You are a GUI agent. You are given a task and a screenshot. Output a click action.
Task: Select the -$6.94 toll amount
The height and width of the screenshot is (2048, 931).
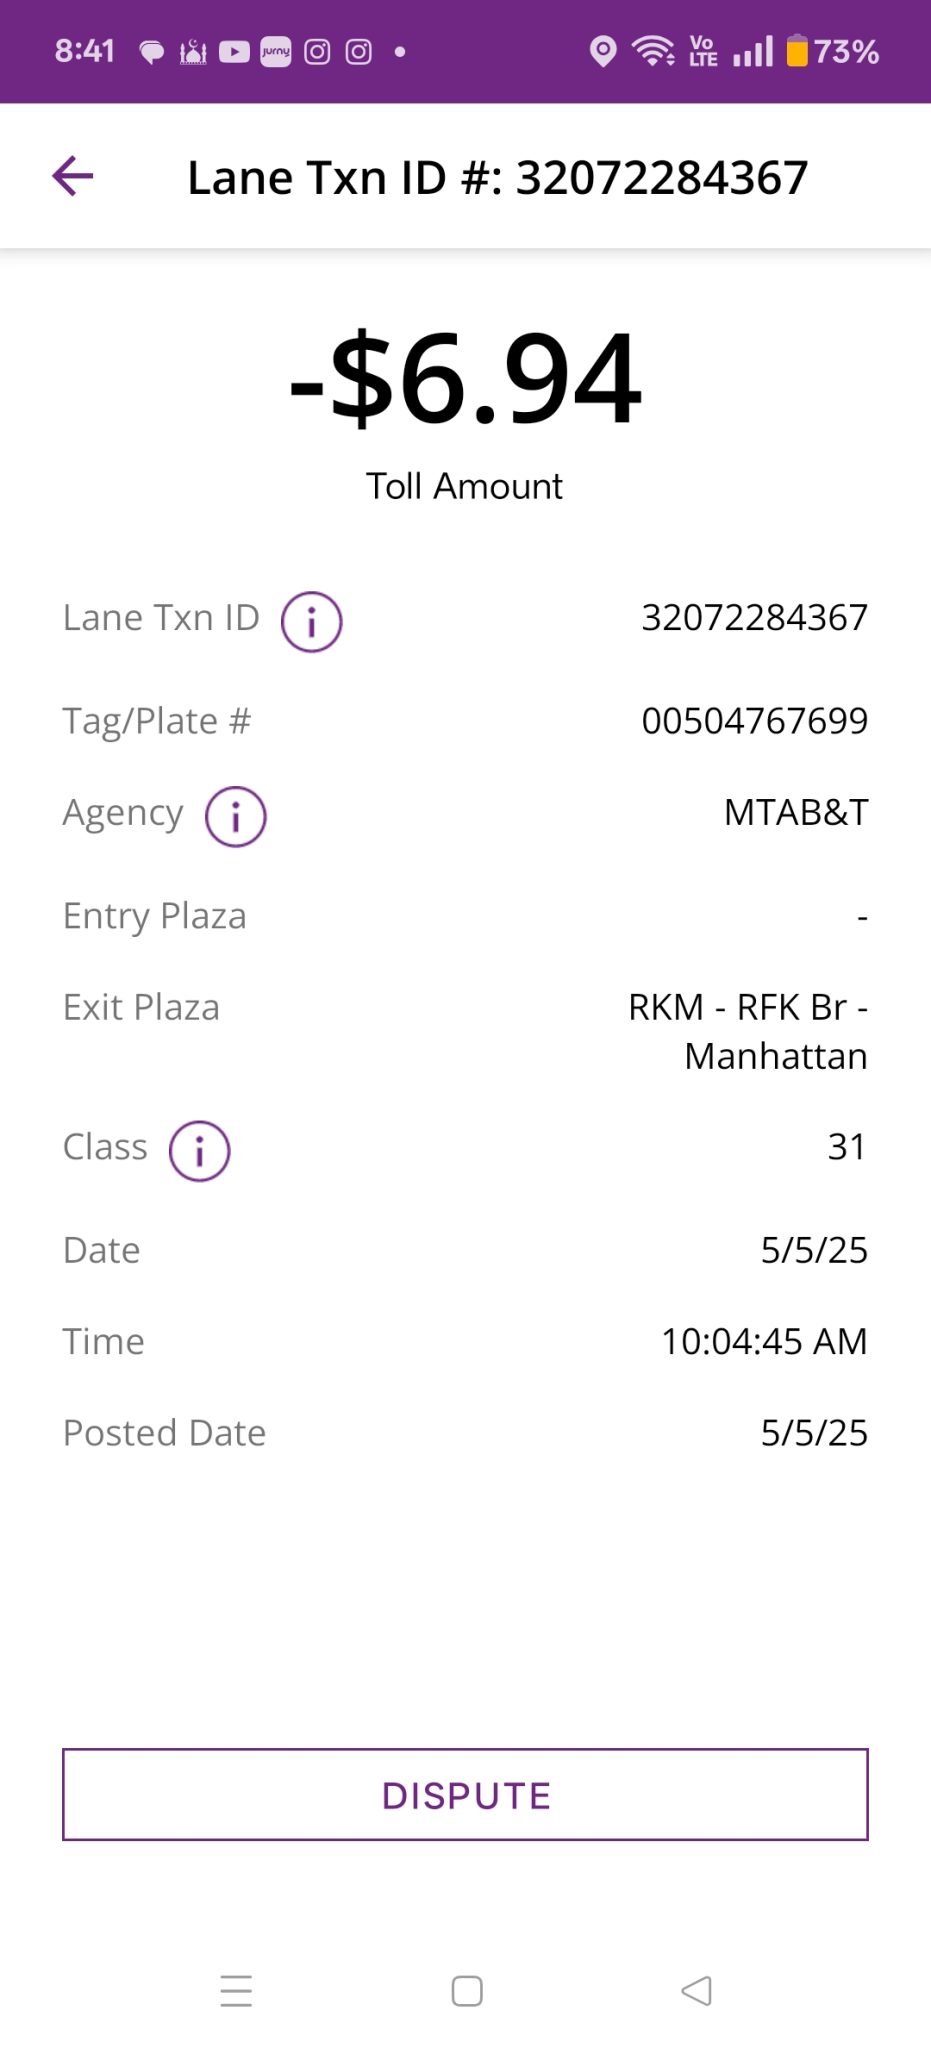[465, 378]
